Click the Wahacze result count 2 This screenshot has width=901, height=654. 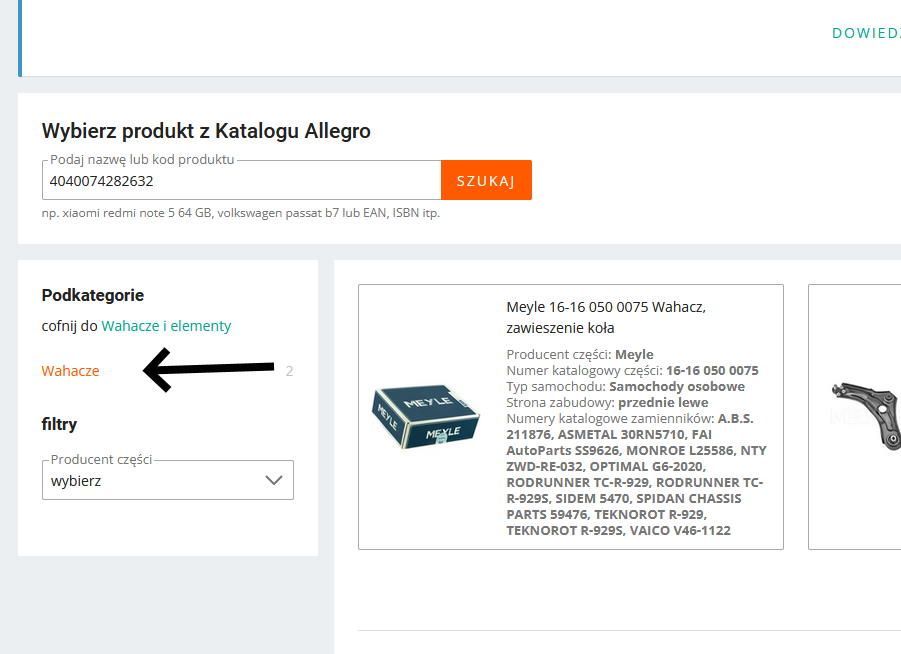point(290,371)
